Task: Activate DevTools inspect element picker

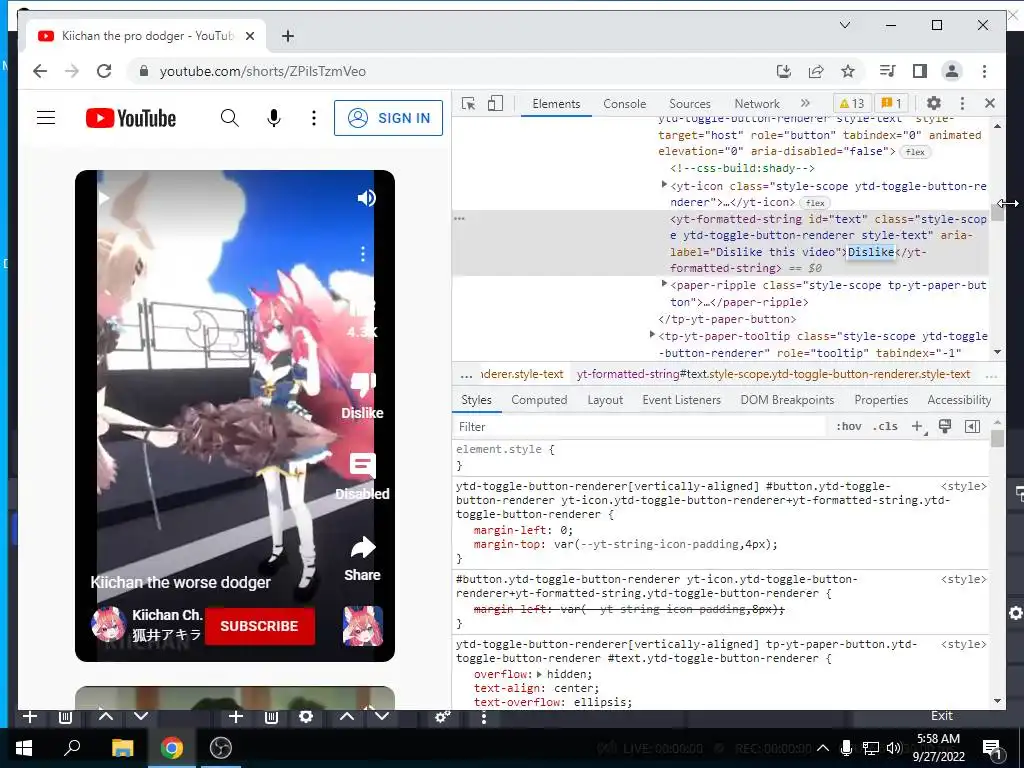Action: pos(468,103)
